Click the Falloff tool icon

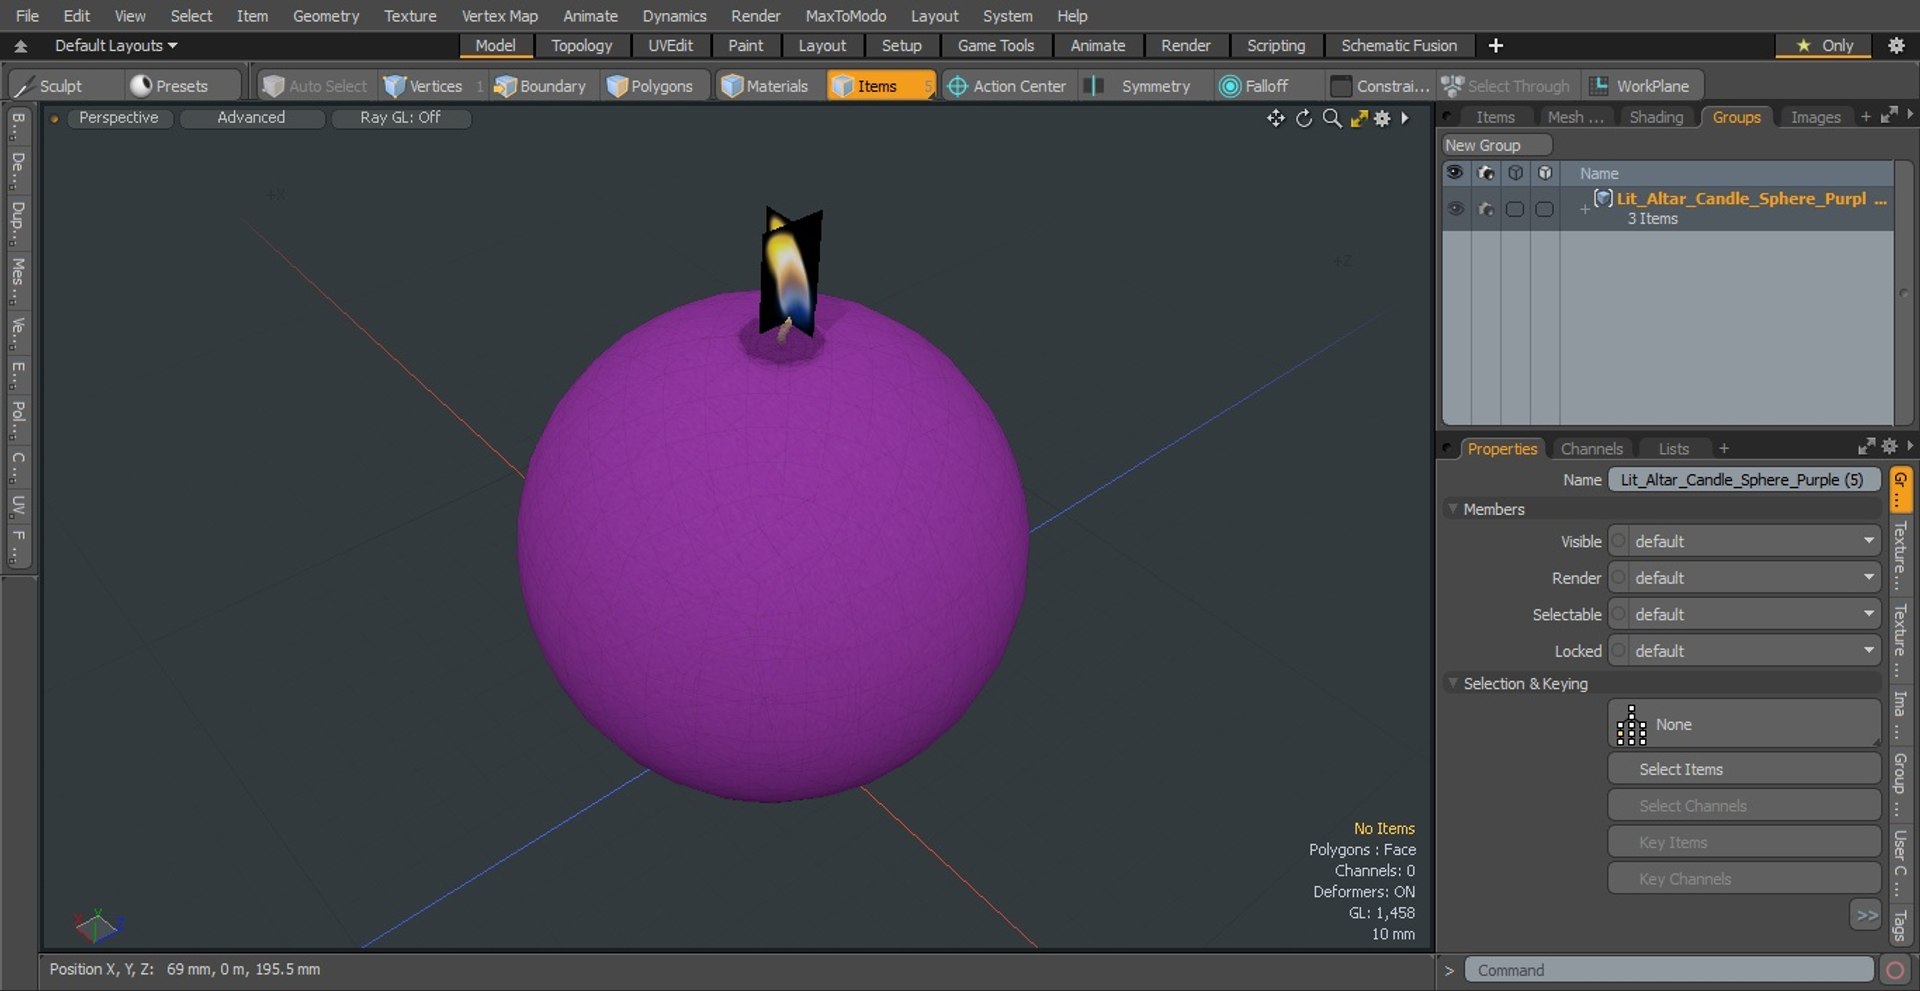1229,86
